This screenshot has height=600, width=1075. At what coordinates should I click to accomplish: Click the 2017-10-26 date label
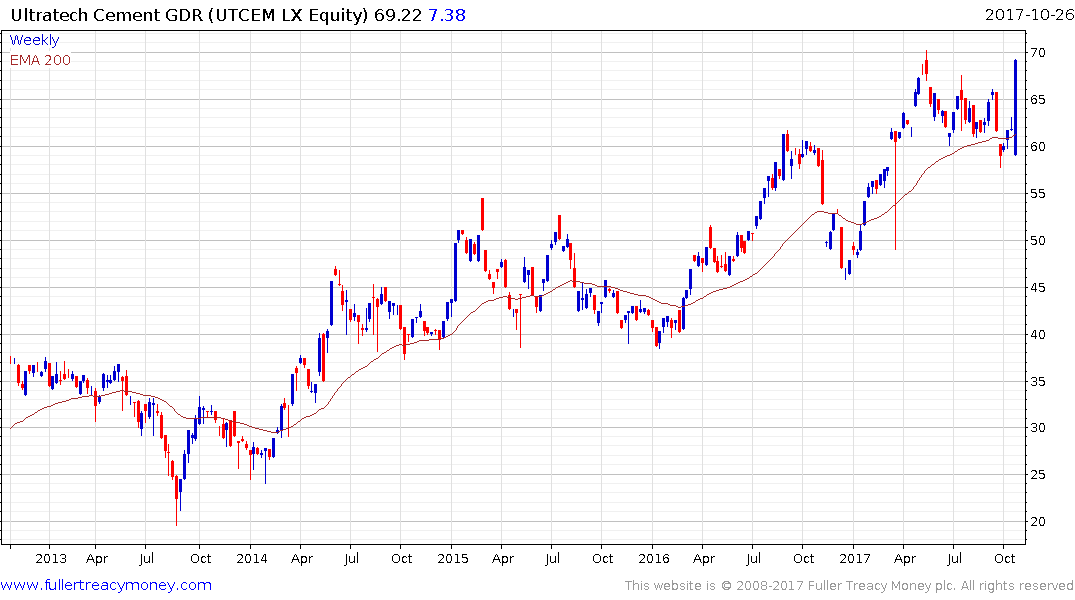[x=1028, y=15]
